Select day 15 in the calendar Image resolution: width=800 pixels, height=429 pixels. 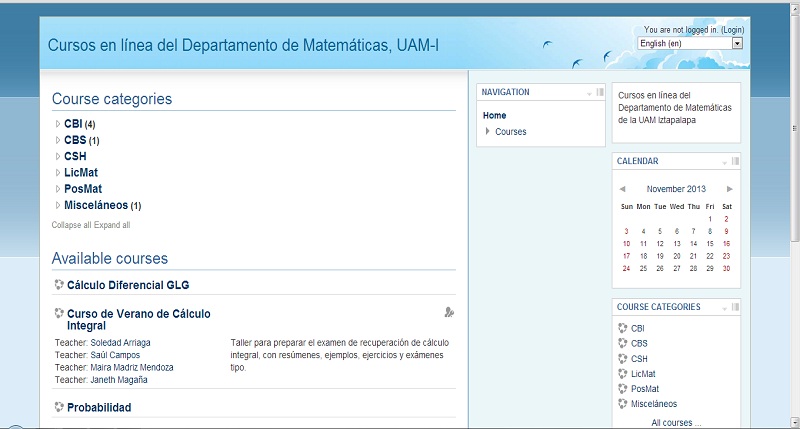(710, 244)
